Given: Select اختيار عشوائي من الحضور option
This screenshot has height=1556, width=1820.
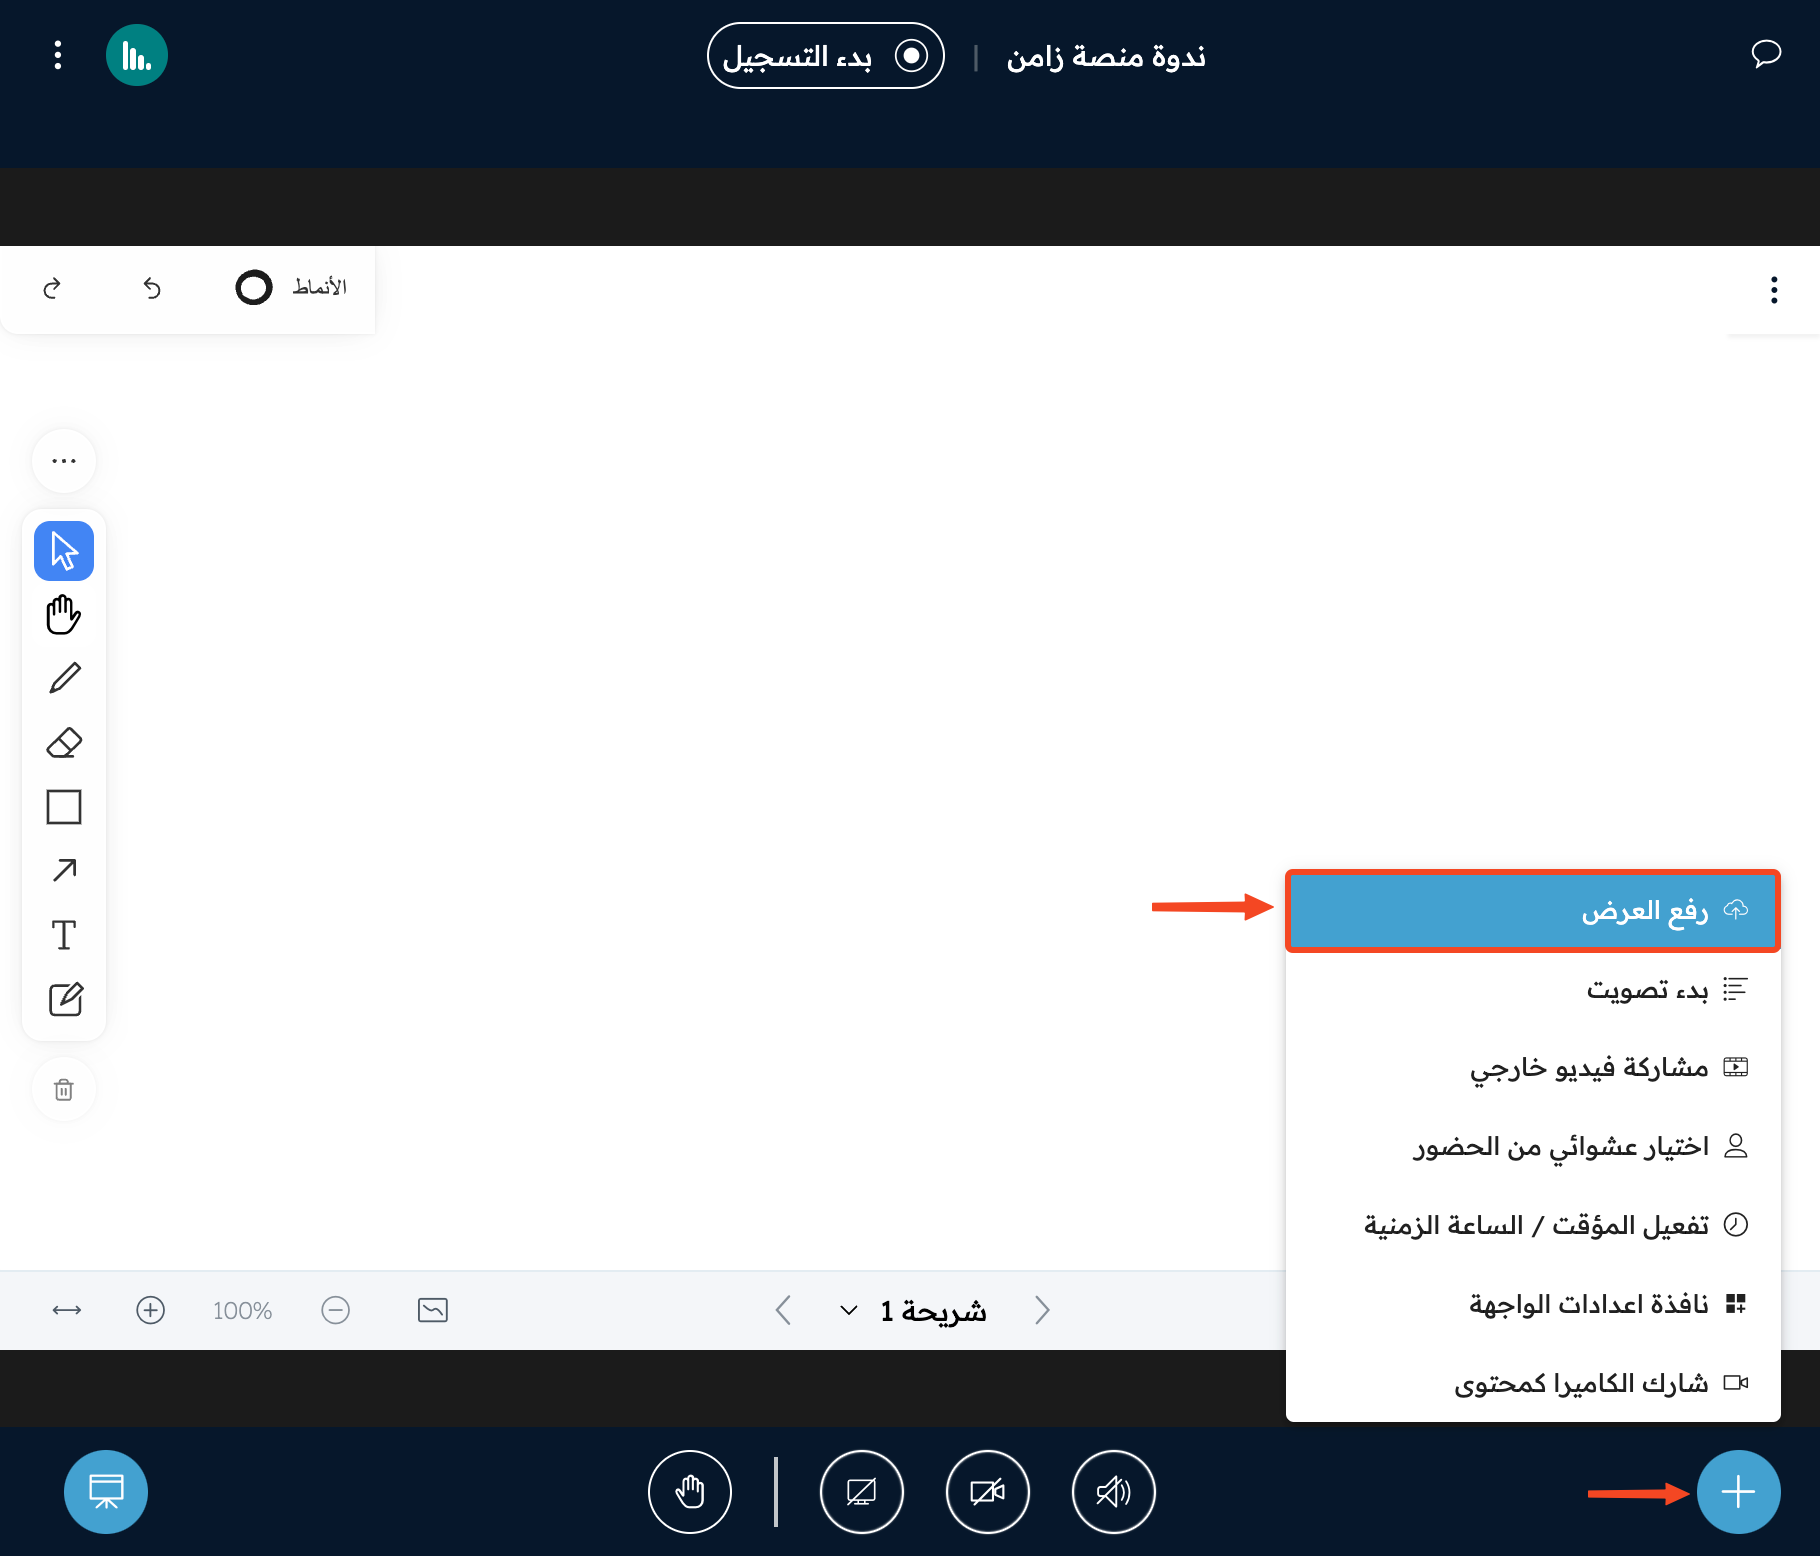Looking at the screenshot, I should (1533, 1146).
